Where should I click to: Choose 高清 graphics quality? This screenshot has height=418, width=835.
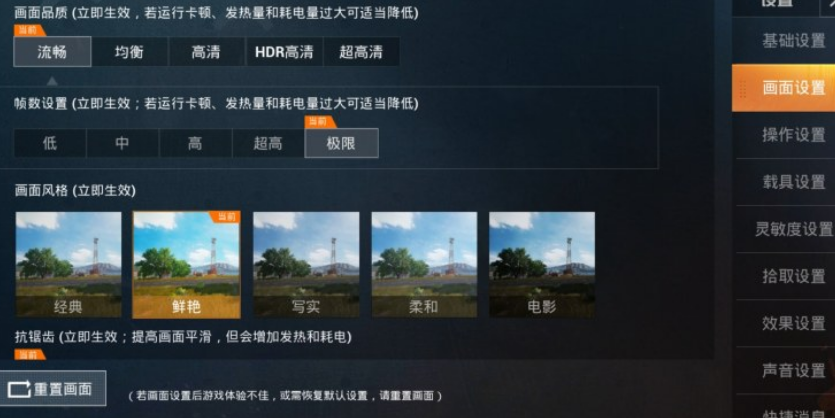pyautogui.click(x=207, y=52)
